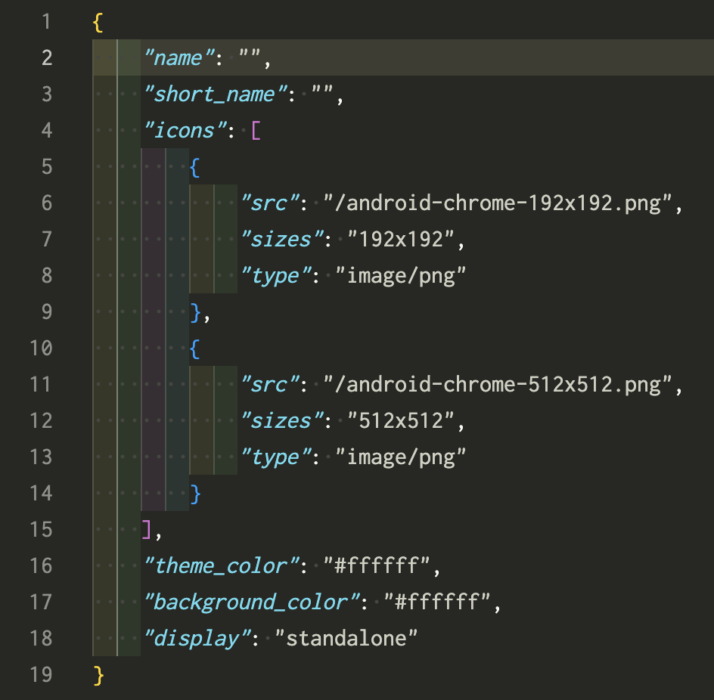This screenshot has height=700, width=714.
Task: Click the "src" key on line 11
Action: (270, 385)
